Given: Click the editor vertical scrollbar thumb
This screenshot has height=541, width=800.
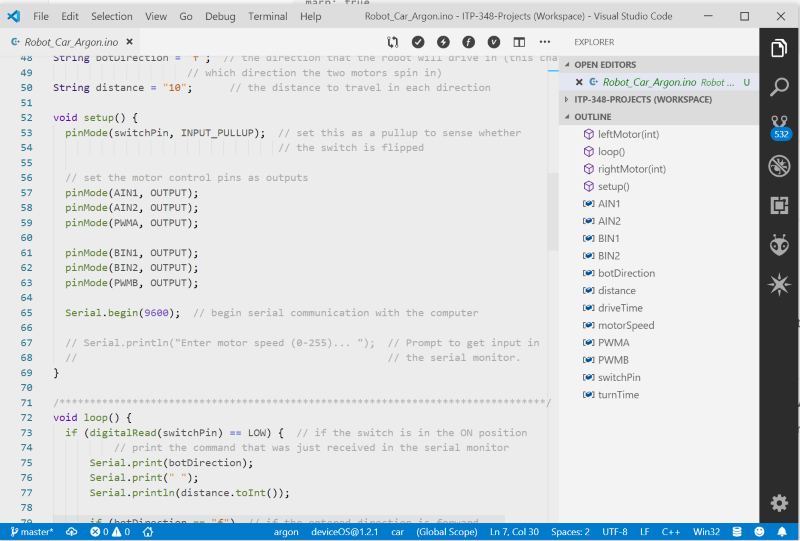Looking at the screenshot, I should [x=553, y=212].
